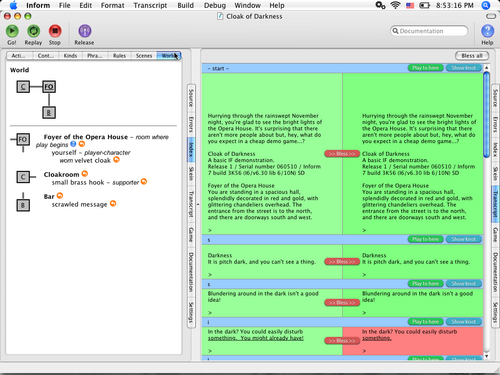The height and width of the screenshot is (375, 500).
Task: Click the purple Release icon
Action: tap(85, 31)
